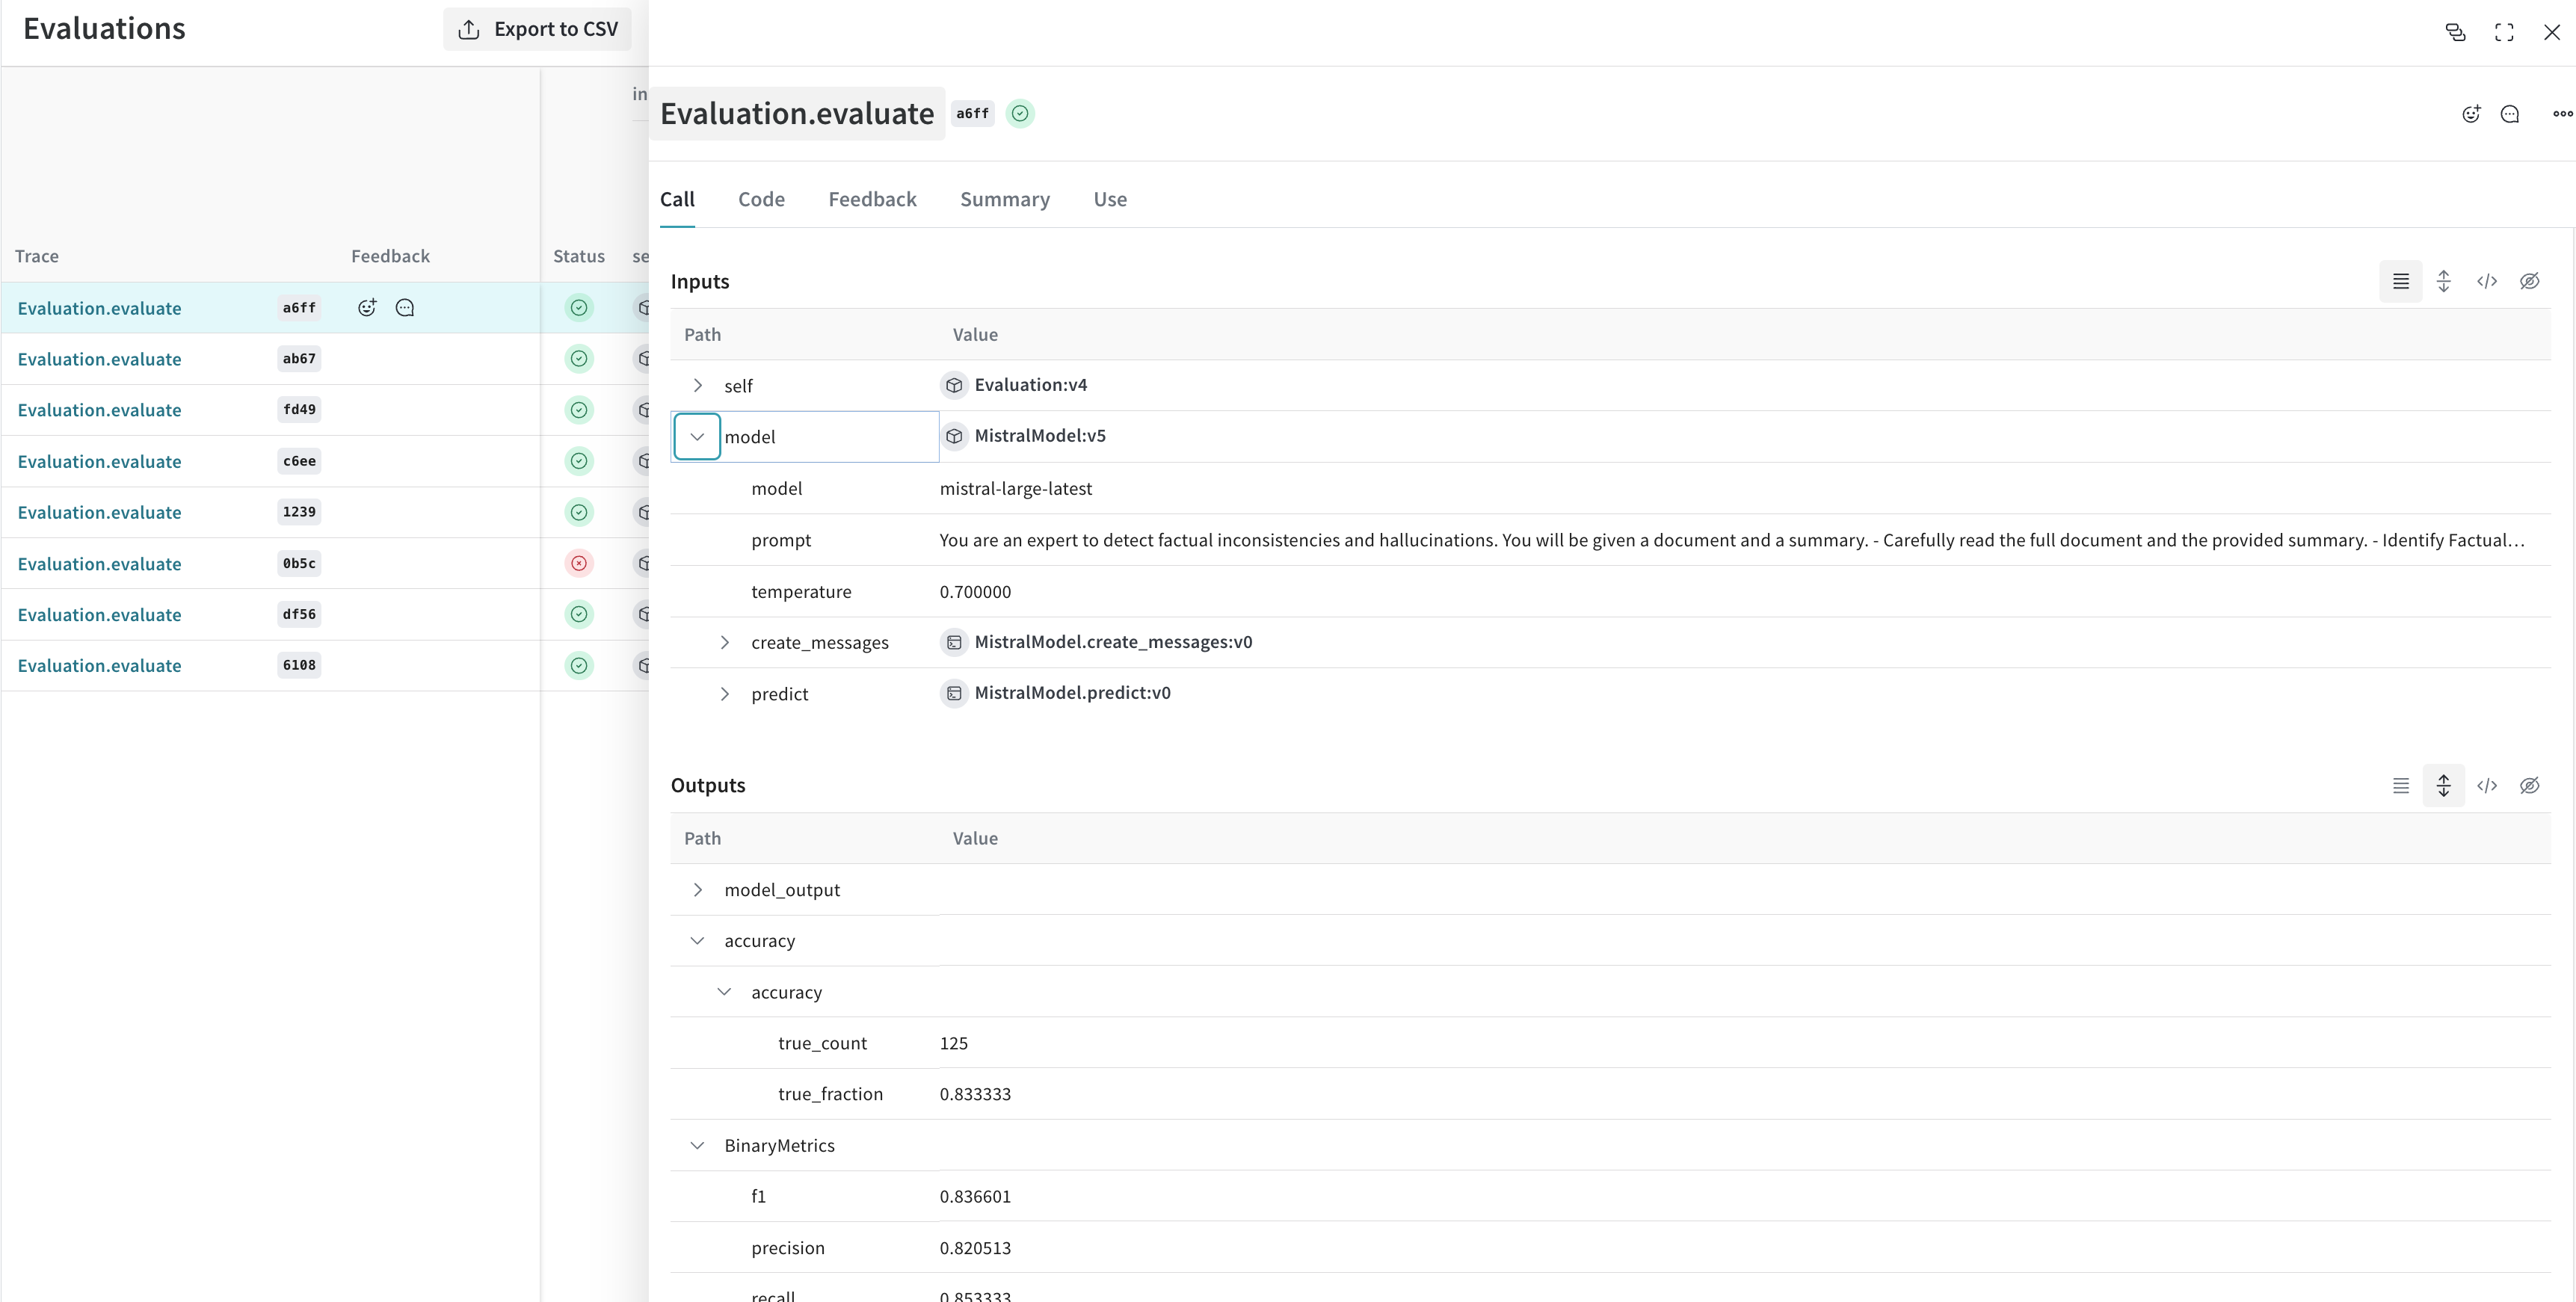Open the Feedback tab

coord(872,199)
